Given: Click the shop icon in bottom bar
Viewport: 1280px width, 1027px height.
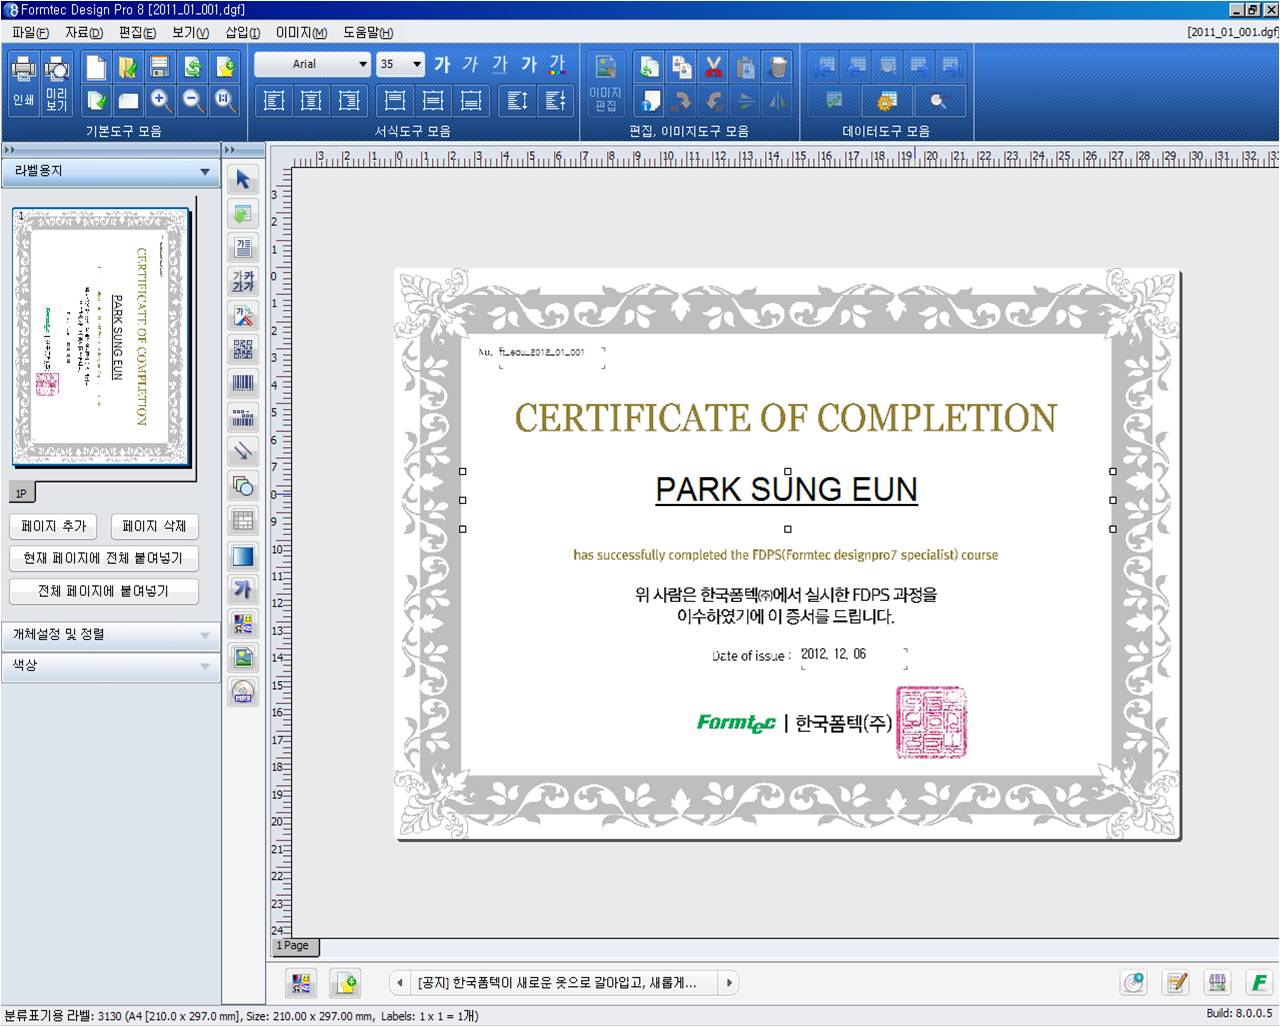Looking at the screenshot, I should (1217, 982).
